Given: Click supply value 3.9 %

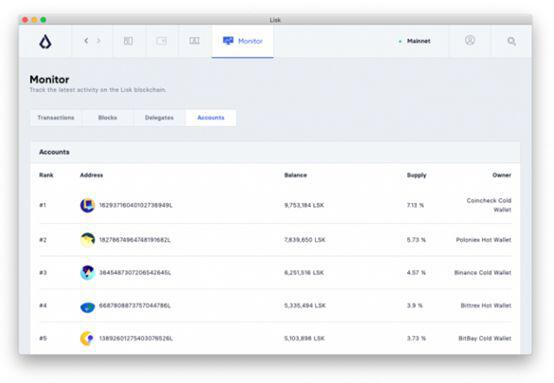Looking at the screenshot, I should click(415, 306).
